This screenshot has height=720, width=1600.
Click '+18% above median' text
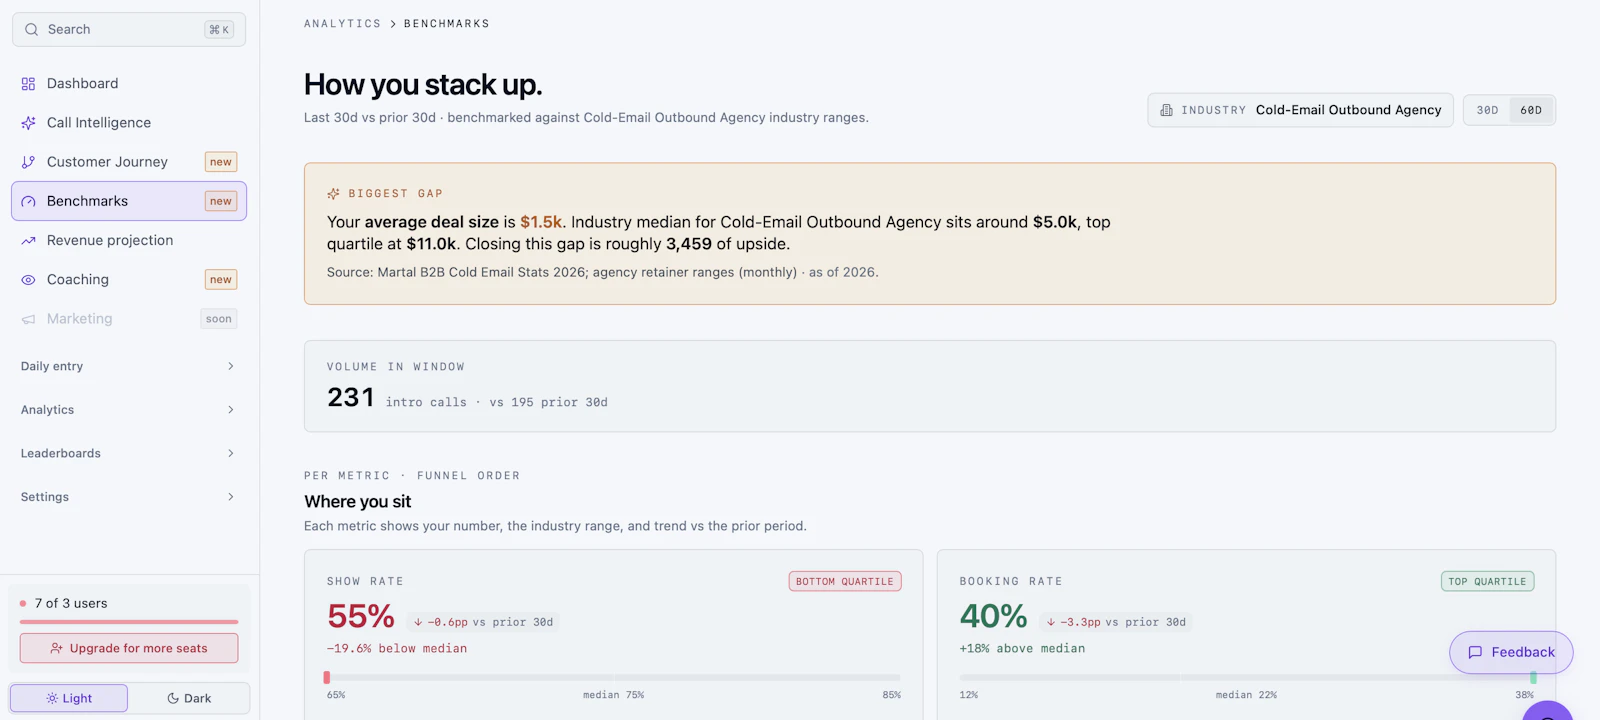tap(1022, 649)
